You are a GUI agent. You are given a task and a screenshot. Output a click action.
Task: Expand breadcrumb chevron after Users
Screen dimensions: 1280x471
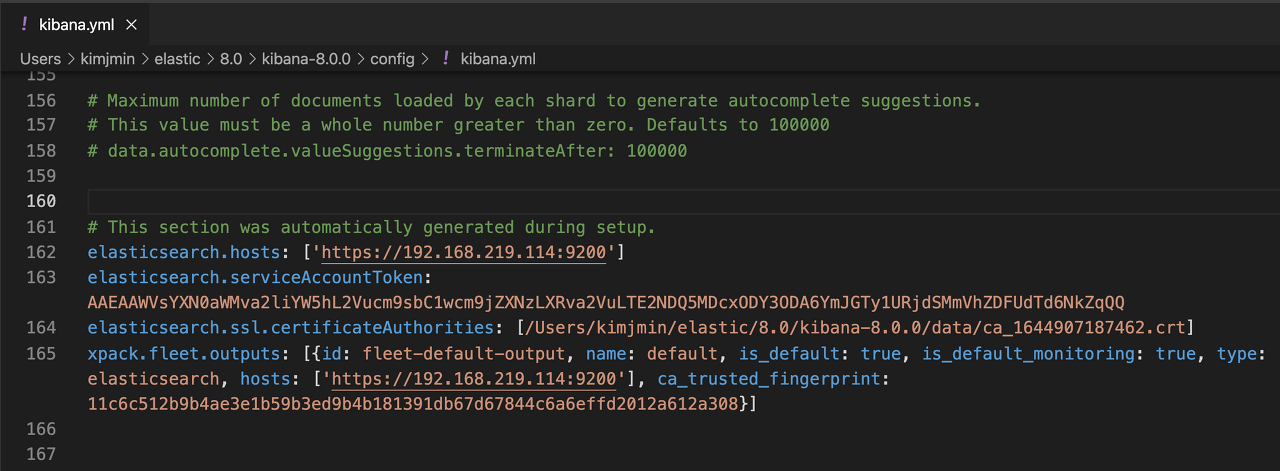[x=69, y=59]
